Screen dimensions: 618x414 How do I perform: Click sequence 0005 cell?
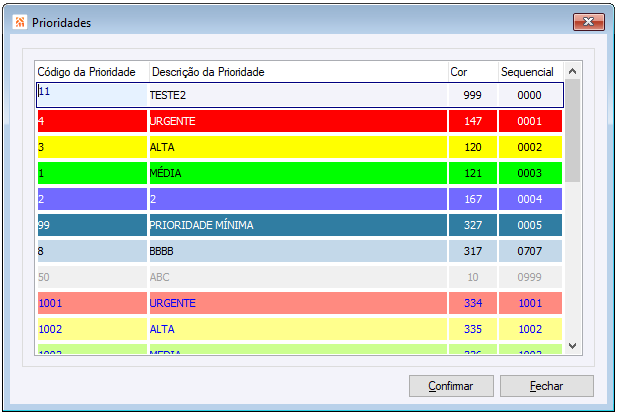pyautogui.click(x=531, y=225)
